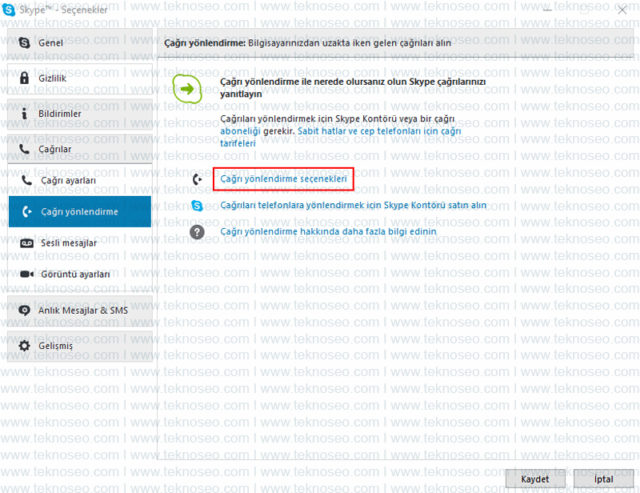
Task: Click the Bildirimler info icon
Action: click(x=24, y=113)
